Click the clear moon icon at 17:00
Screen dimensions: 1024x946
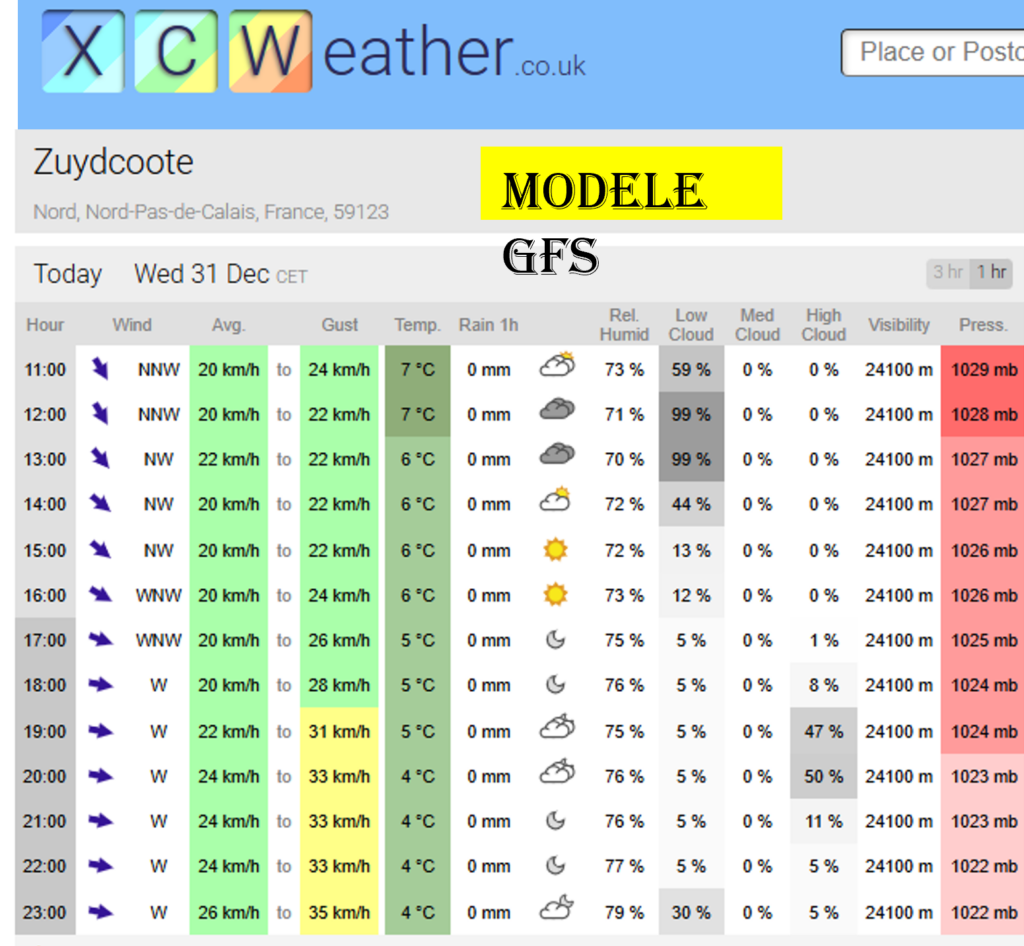click(555, 640)
